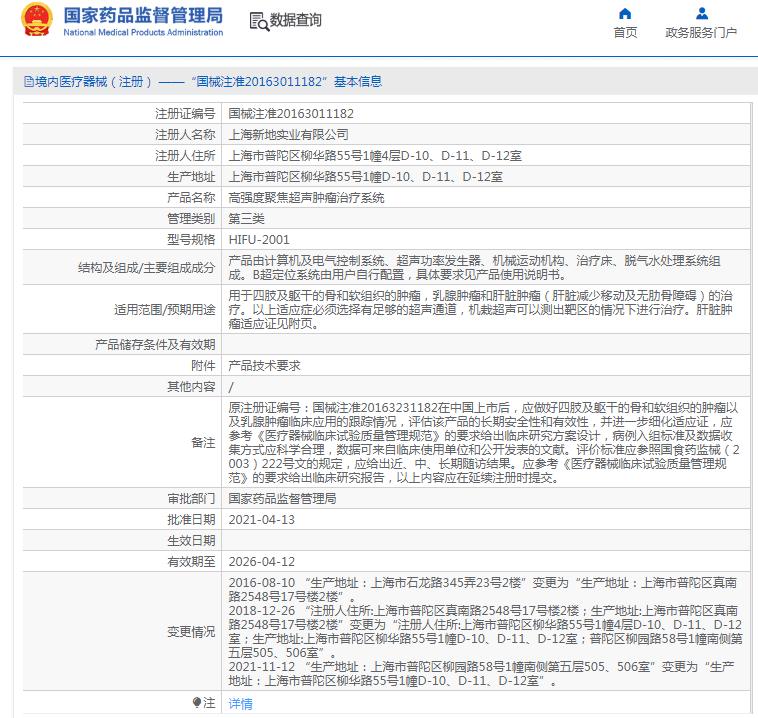Open the 数据查询 section title

click(x=296, y=20)
